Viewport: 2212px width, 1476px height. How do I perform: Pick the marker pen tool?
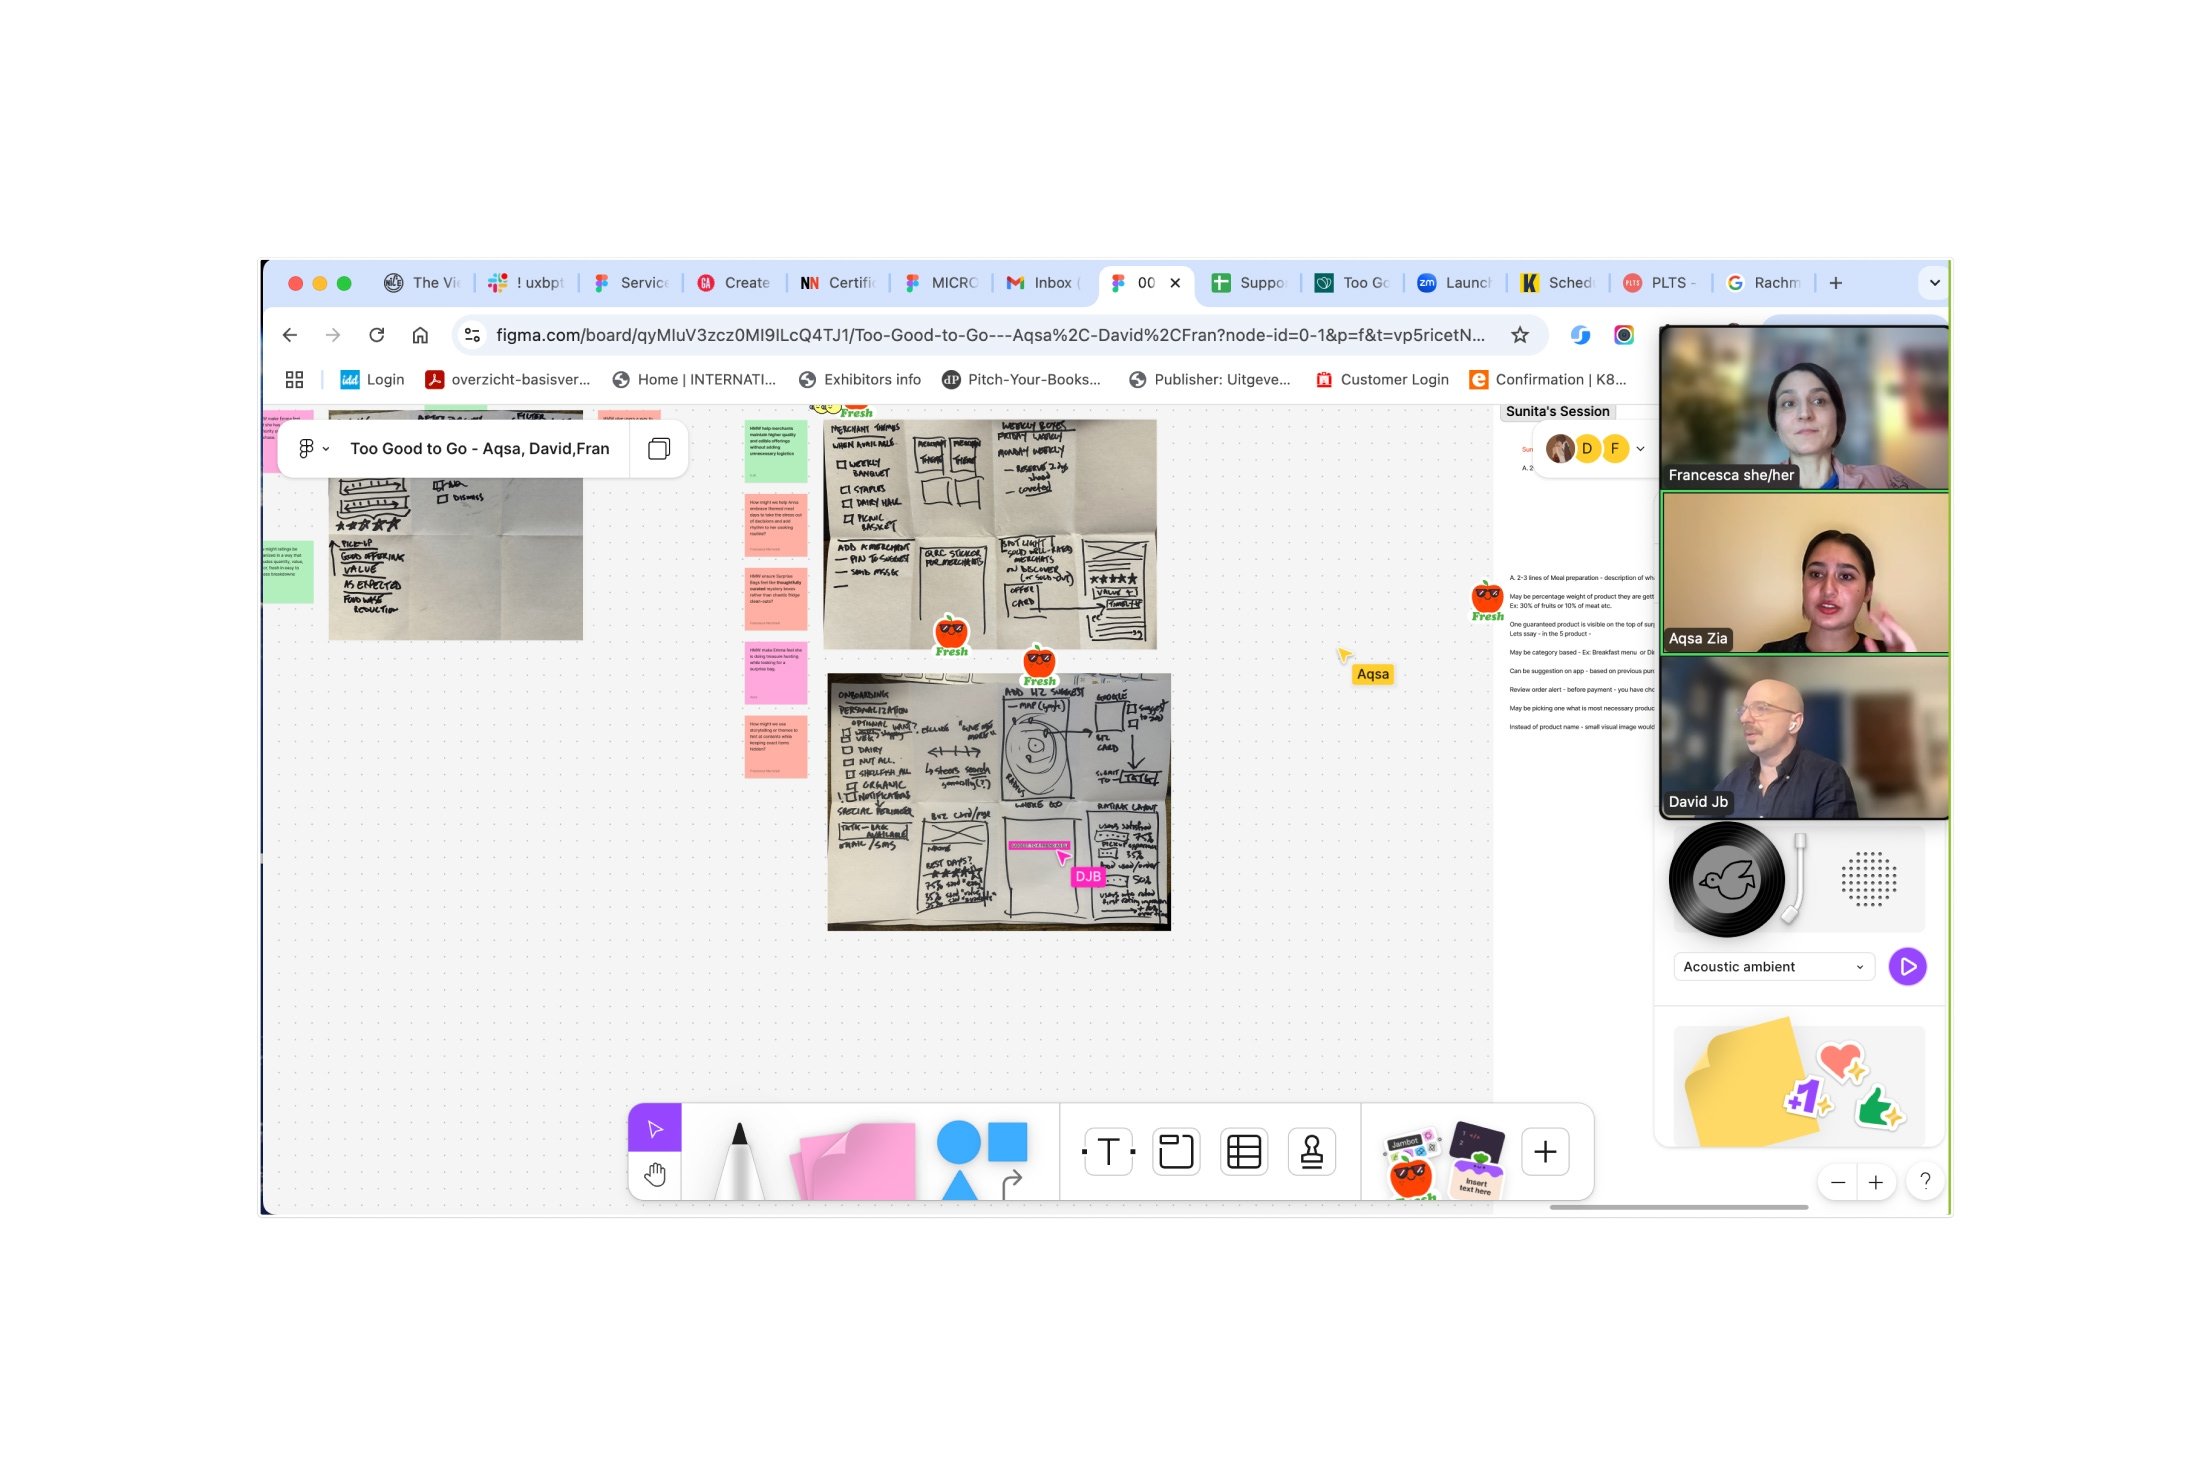[739, 1160]
